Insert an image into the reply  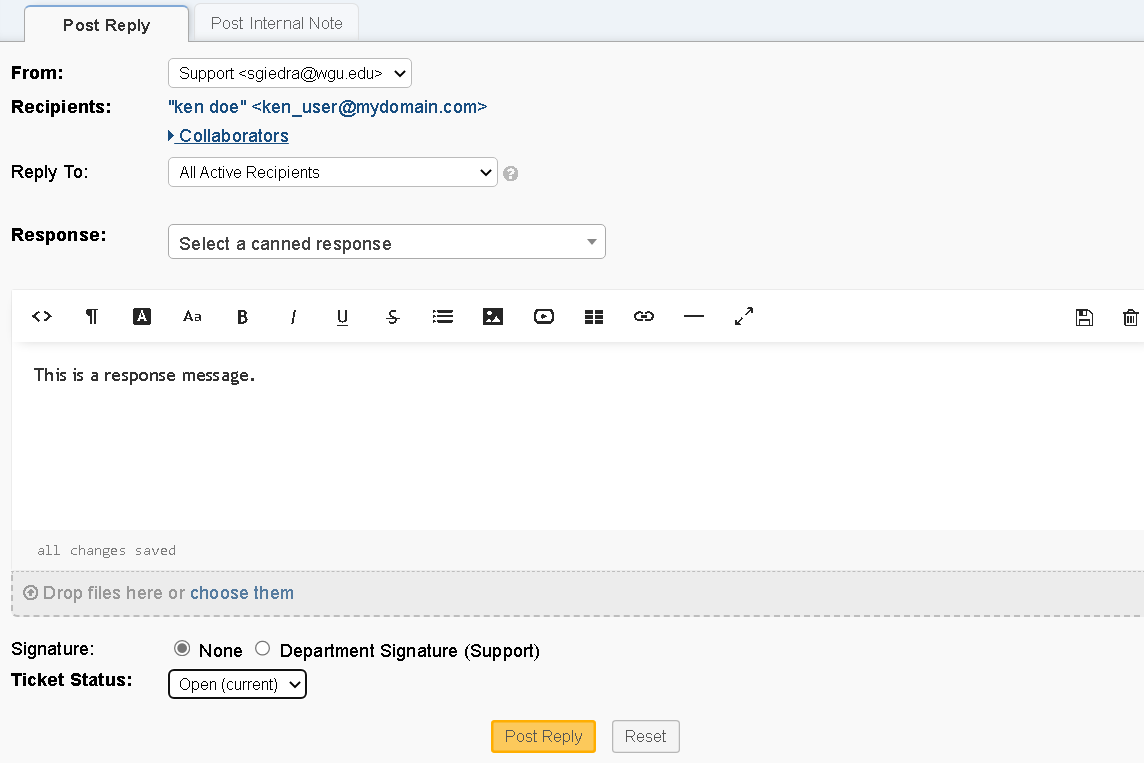(492, 316)
